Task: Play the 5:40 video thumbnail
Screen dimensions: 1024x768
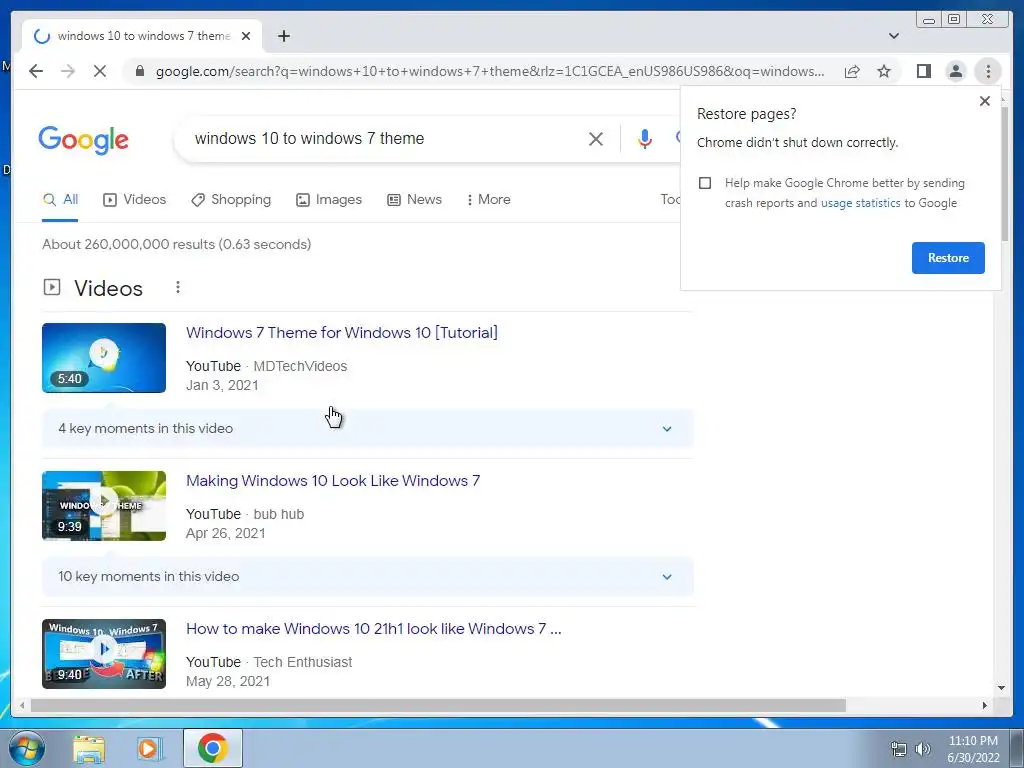Action: (104, 358)
